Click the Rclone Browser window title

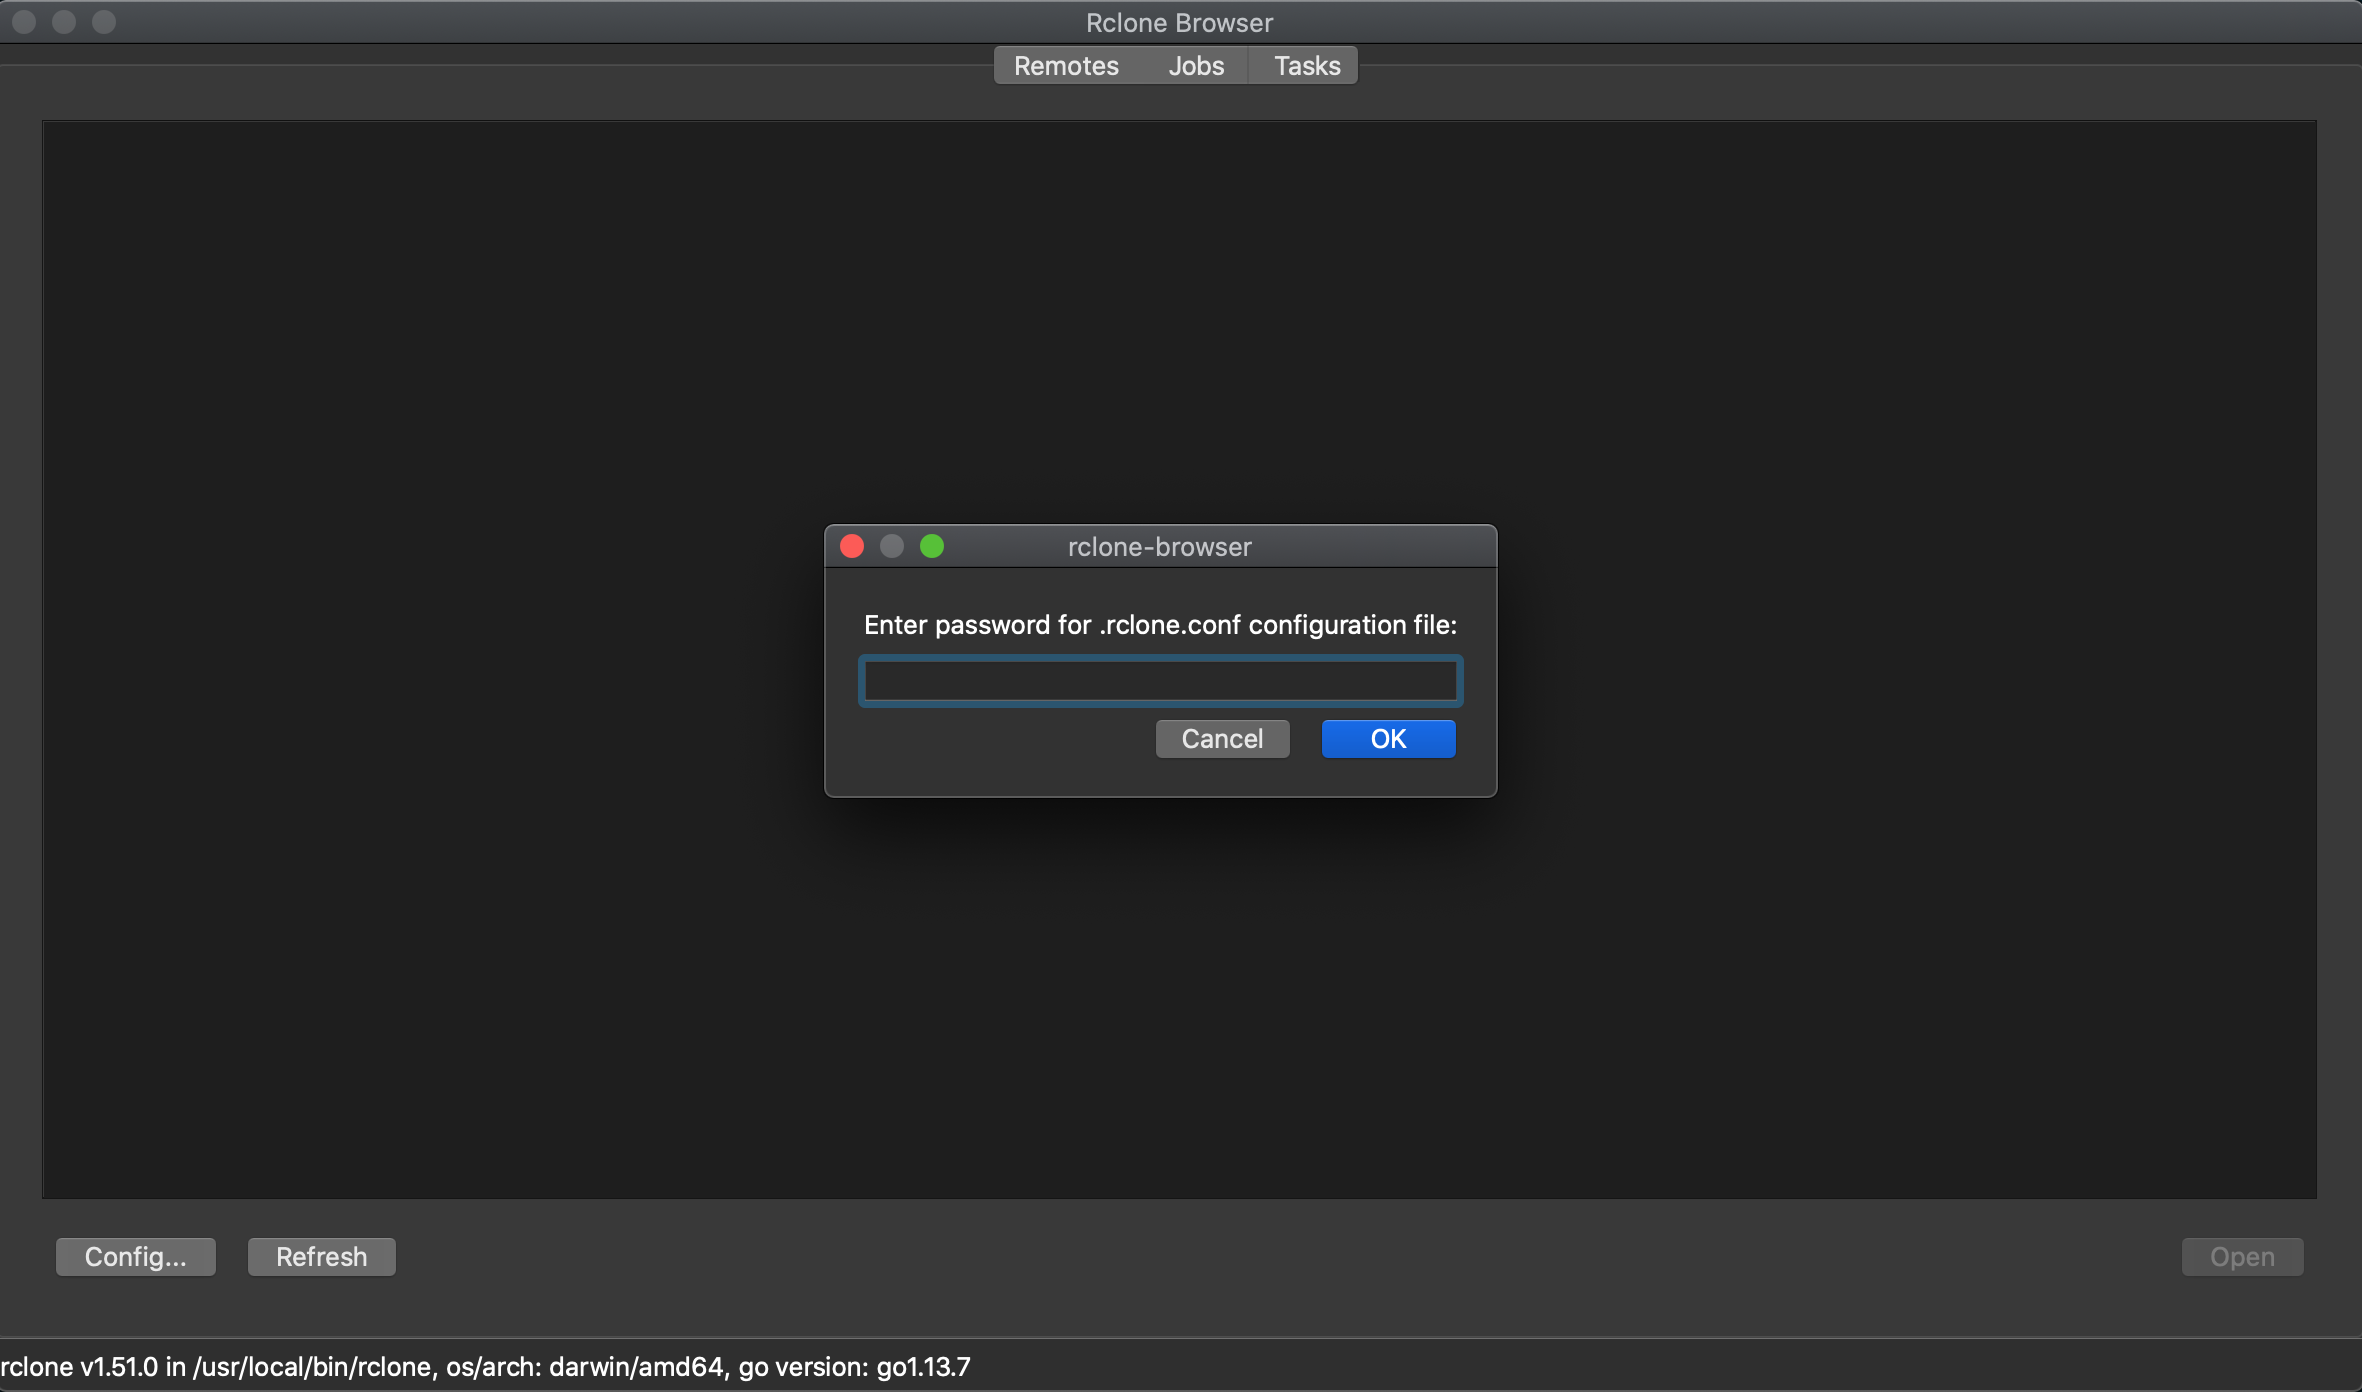click(1180, 23)
